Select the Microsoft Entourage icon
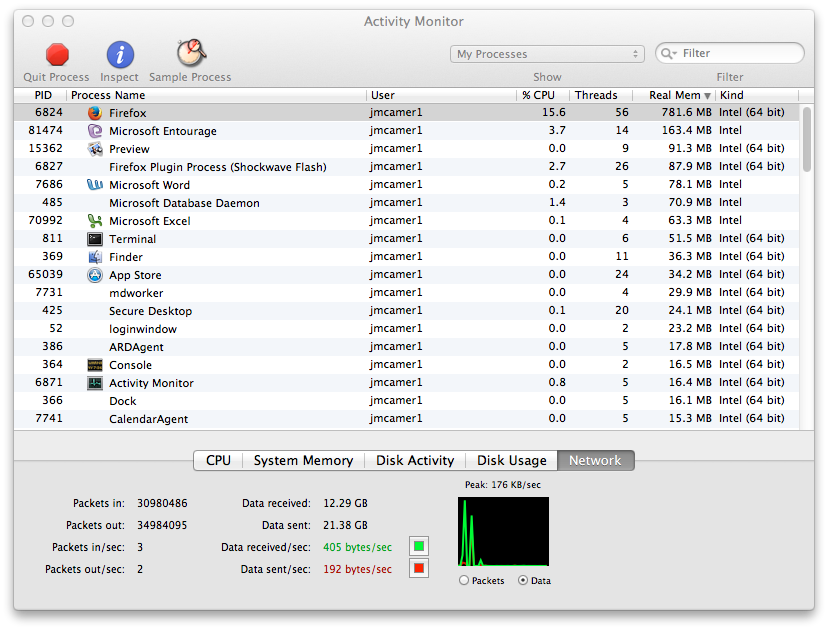Viewport: 828px width, 630px height. [95, 130]
